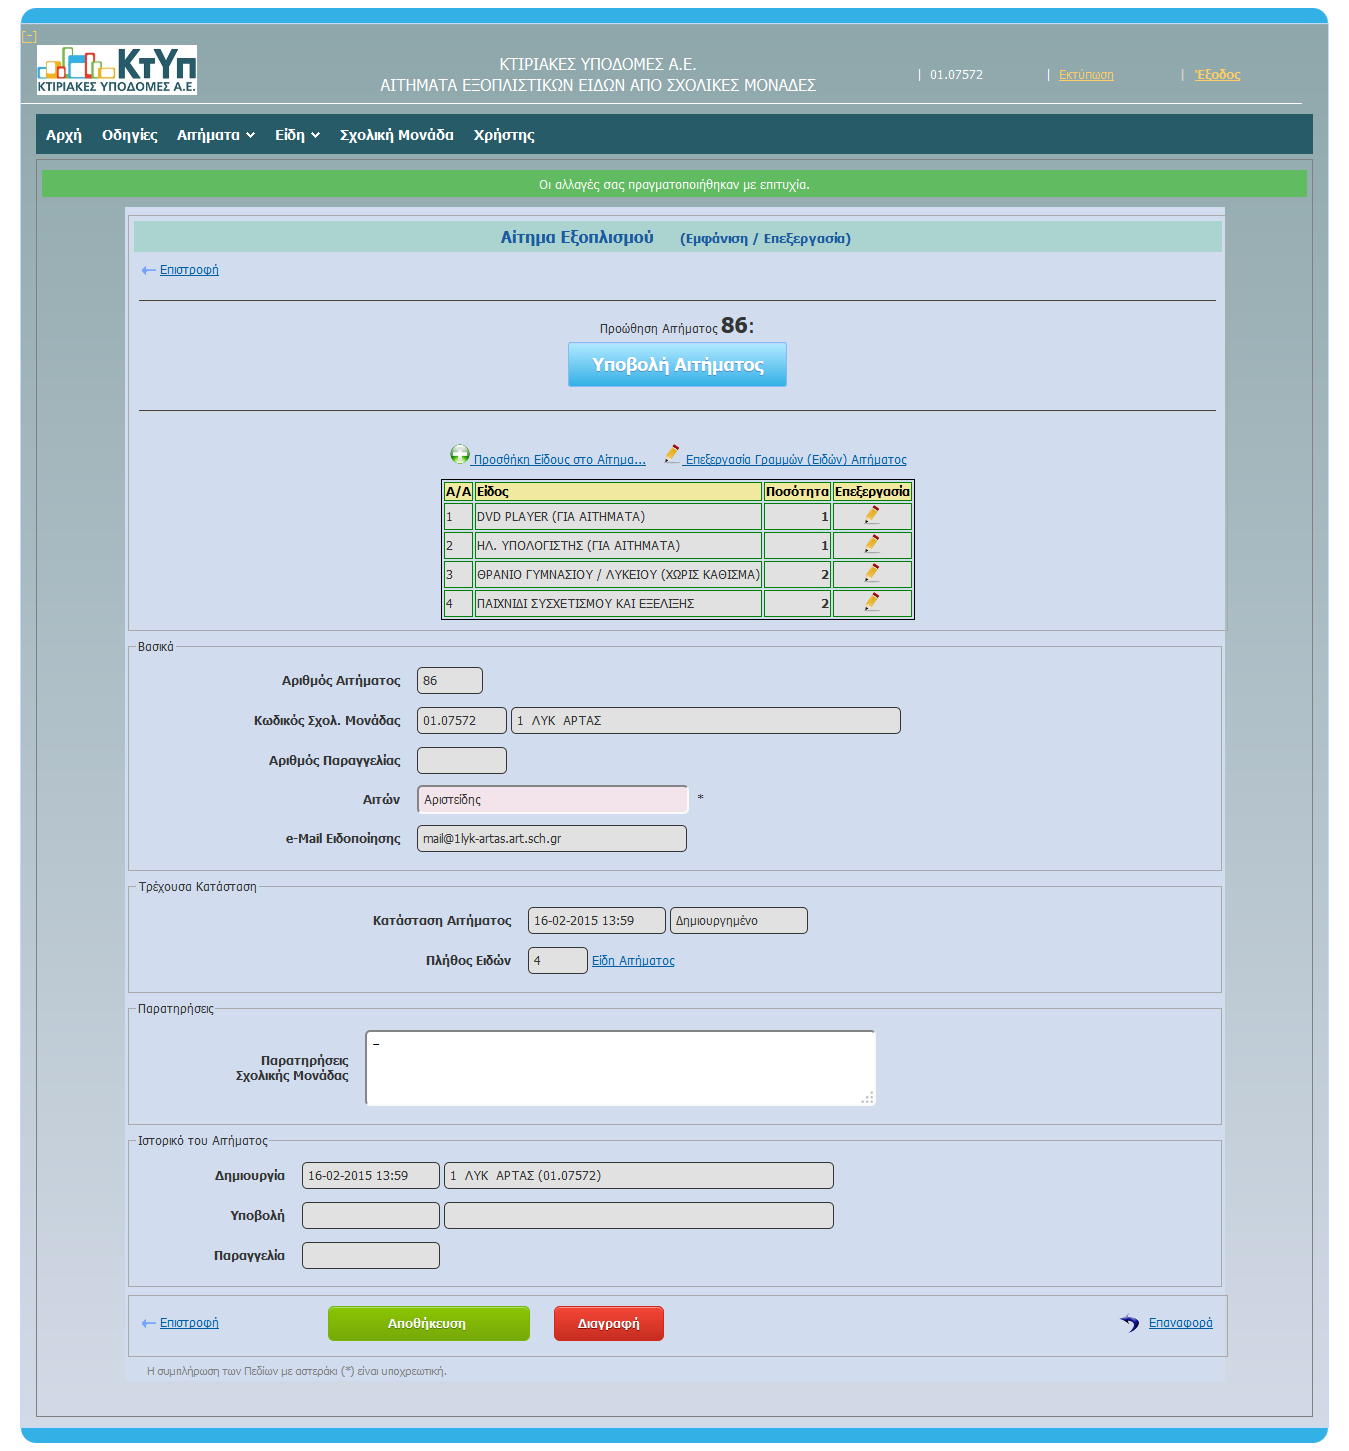The height and width of the screenshot is (1451, 1349).
Task: Click the ΗΛ. ΥΠΟΛΟΓΙΣΤΗΣ (ΓΙΑ ΑΙΤΗΜΑΤΑ) cell
Action: [x=618, y=546]
